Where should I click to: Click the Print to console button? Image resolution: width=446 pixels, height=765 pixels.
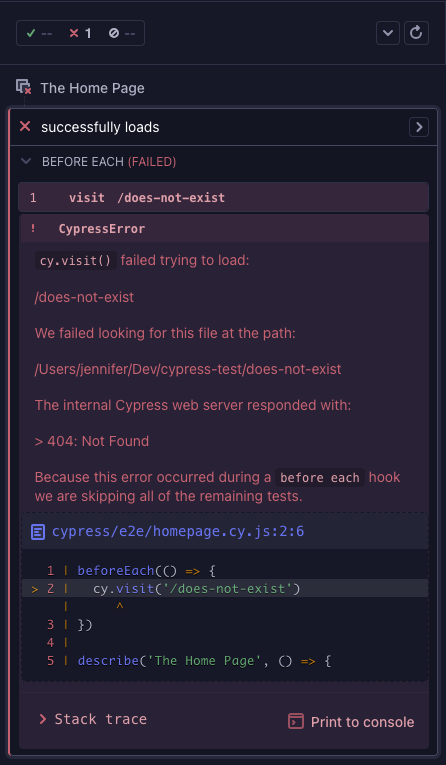(351, 722)
